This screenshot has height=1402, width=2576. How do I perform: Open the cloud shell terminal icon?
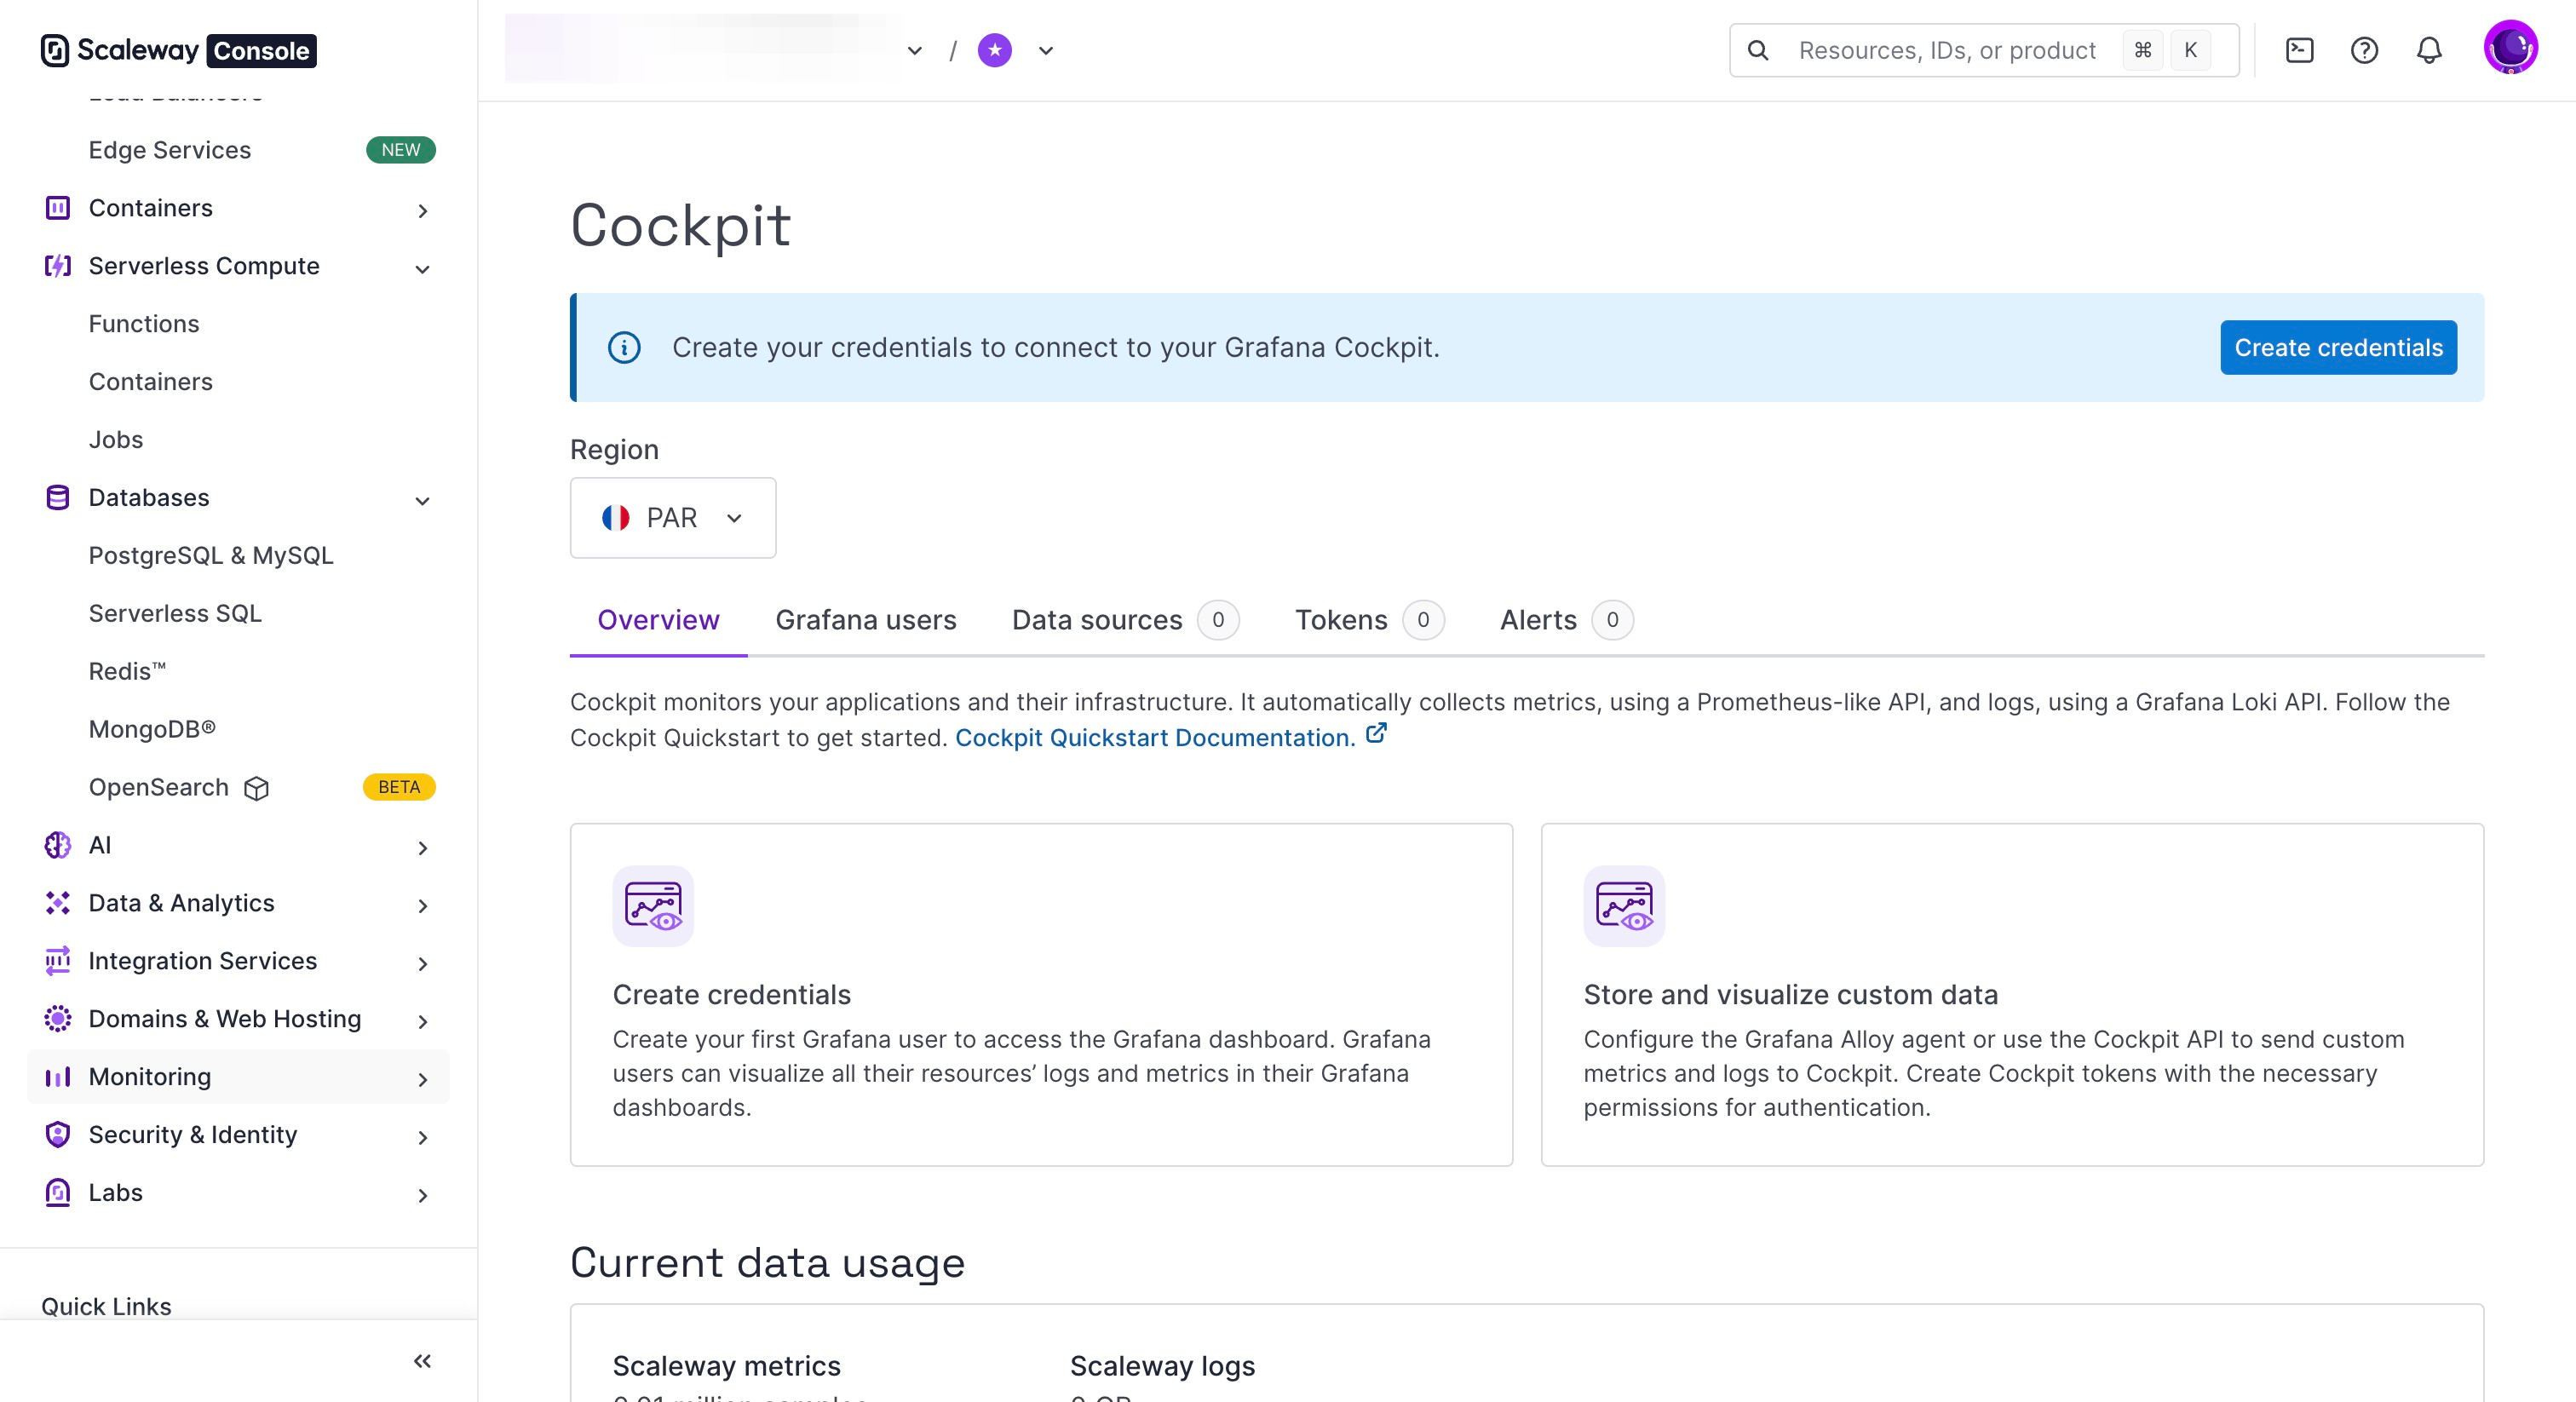click(x=2299, y=50)
